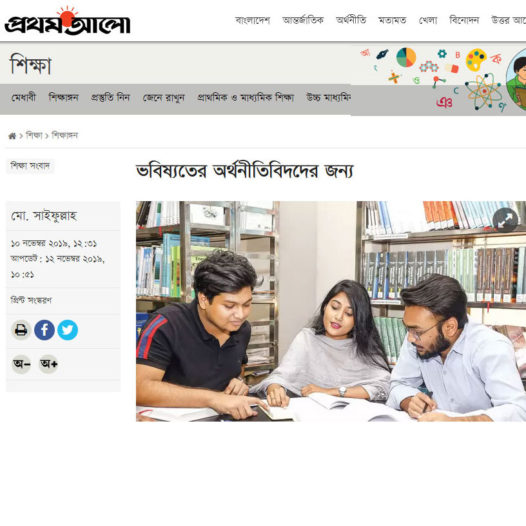Click author name মো. সাইফুল্লাহ

(44, 216)
